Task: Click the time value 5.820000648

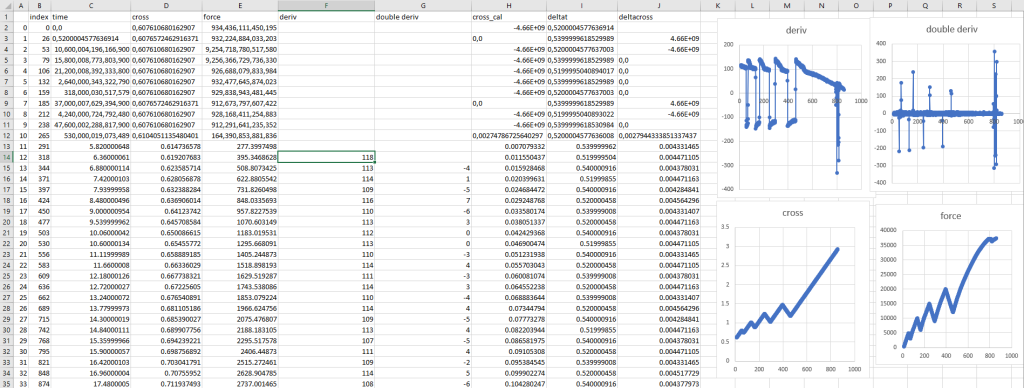Action: [90, 147]
